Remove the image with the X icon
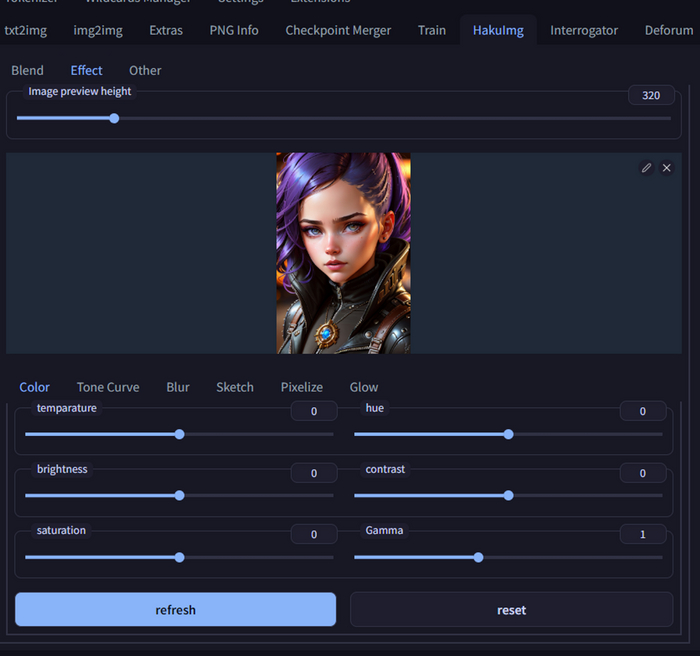700x656 pixels. (x=667, y=168)
